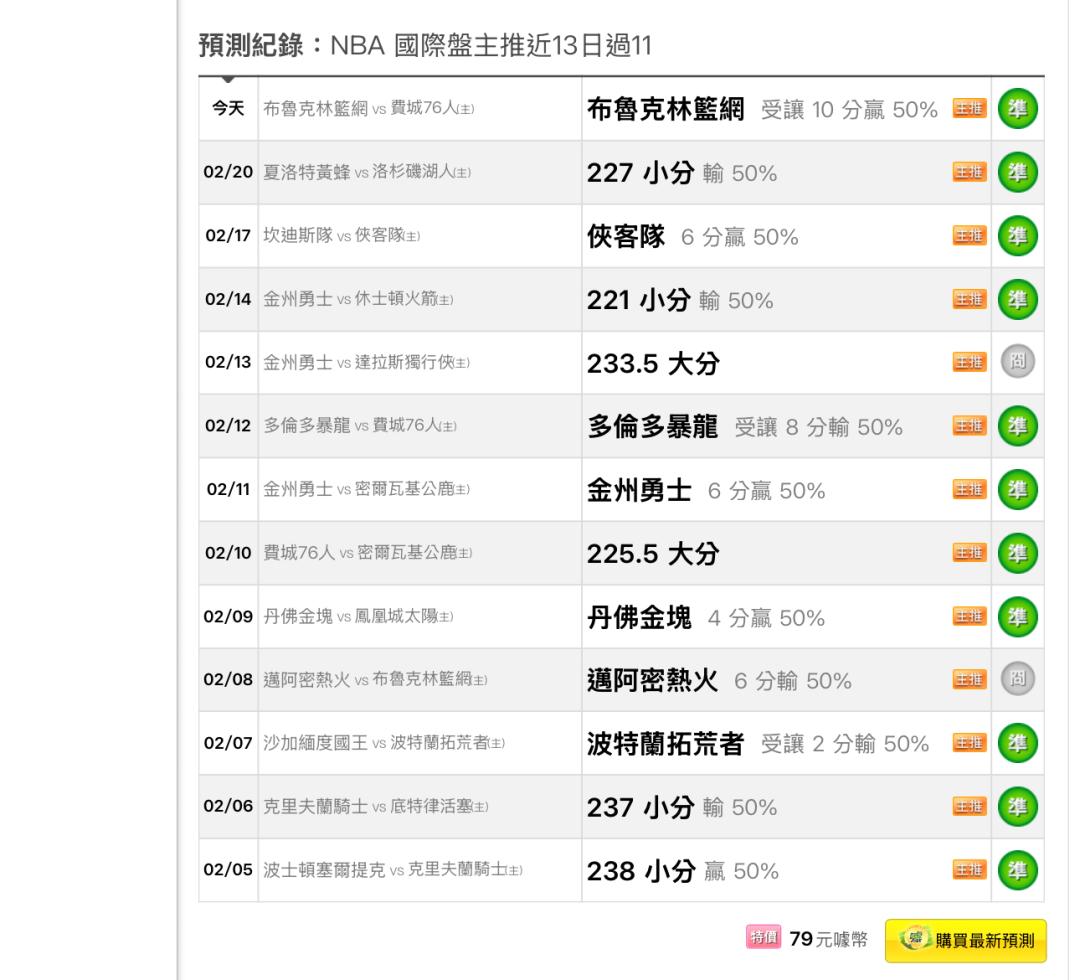Select prediction 邁阿密熱火 6 分輸 50%
This screenshot has width=1080, height=980.
[719, 681]
